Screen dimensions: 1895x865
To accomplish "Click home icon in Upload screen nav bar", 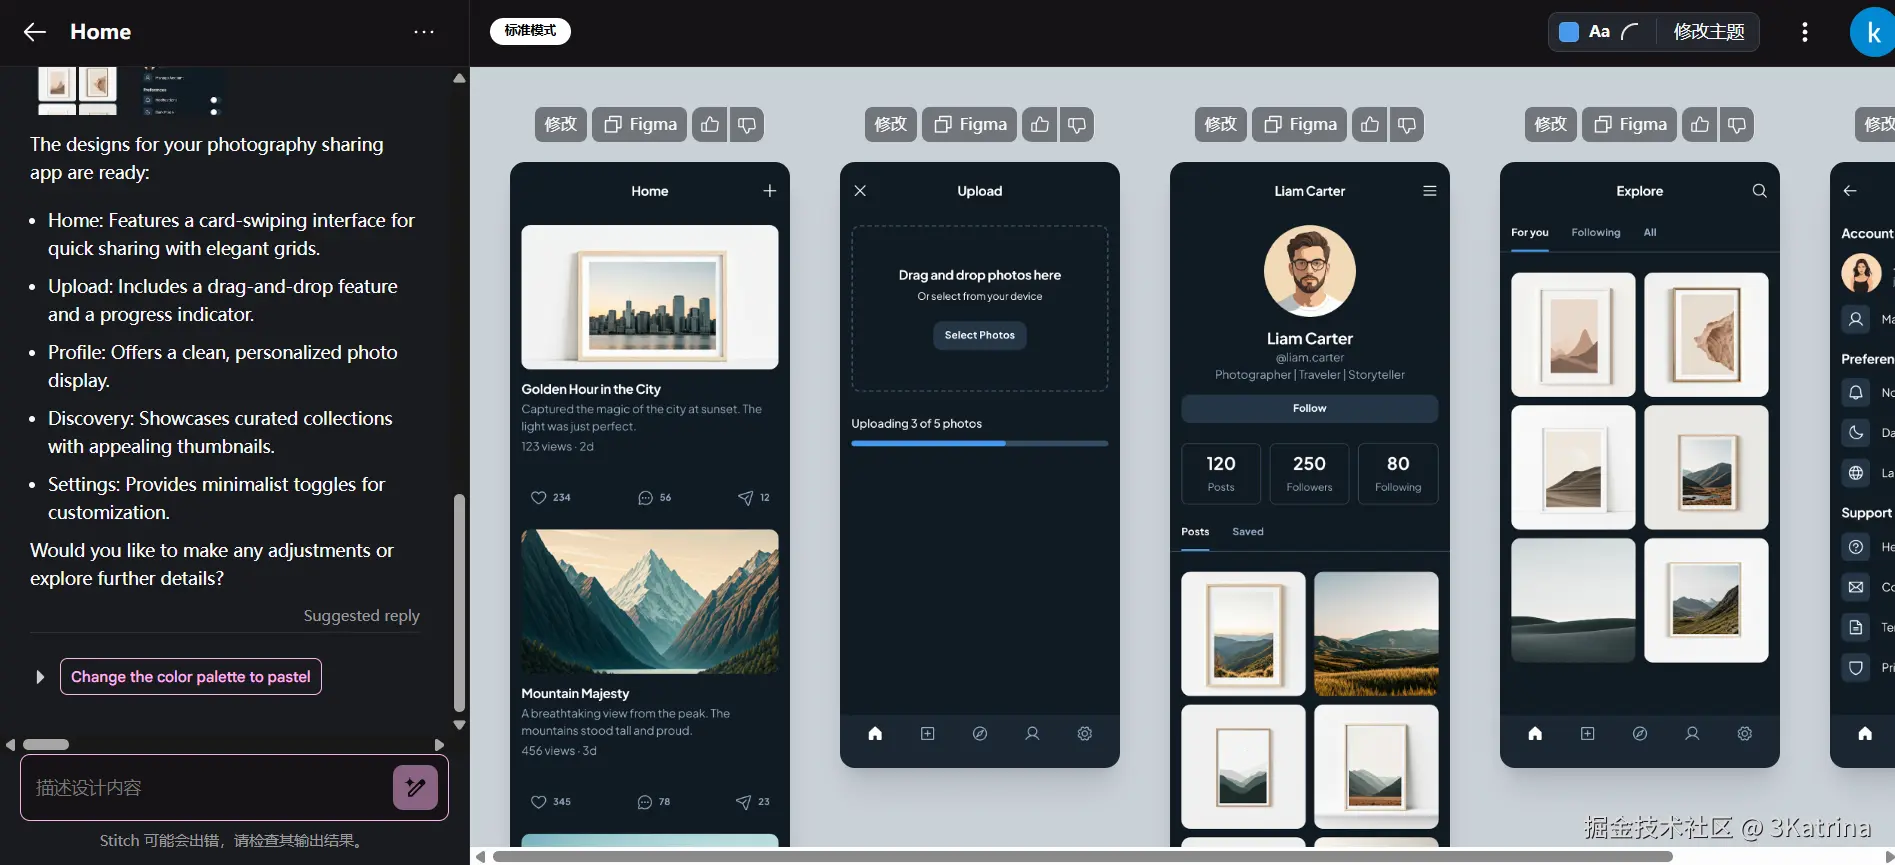I will point(875,733).
